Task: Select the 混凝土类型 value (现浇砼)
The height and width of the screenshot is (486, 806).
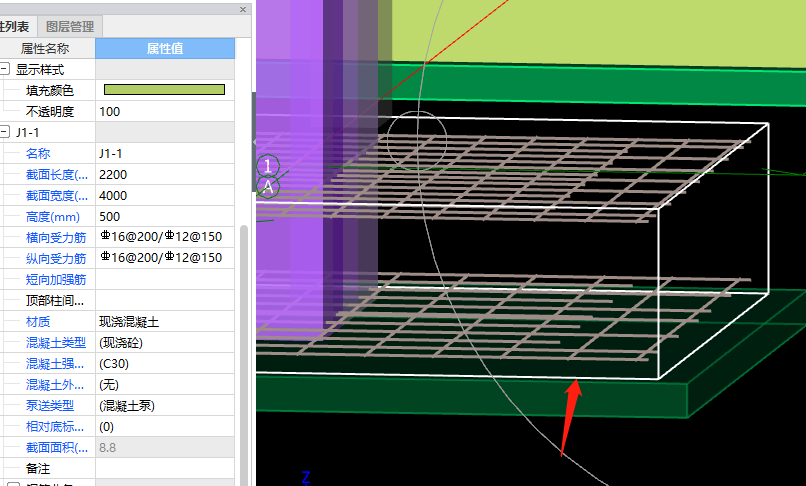Action: coord(164,343)
